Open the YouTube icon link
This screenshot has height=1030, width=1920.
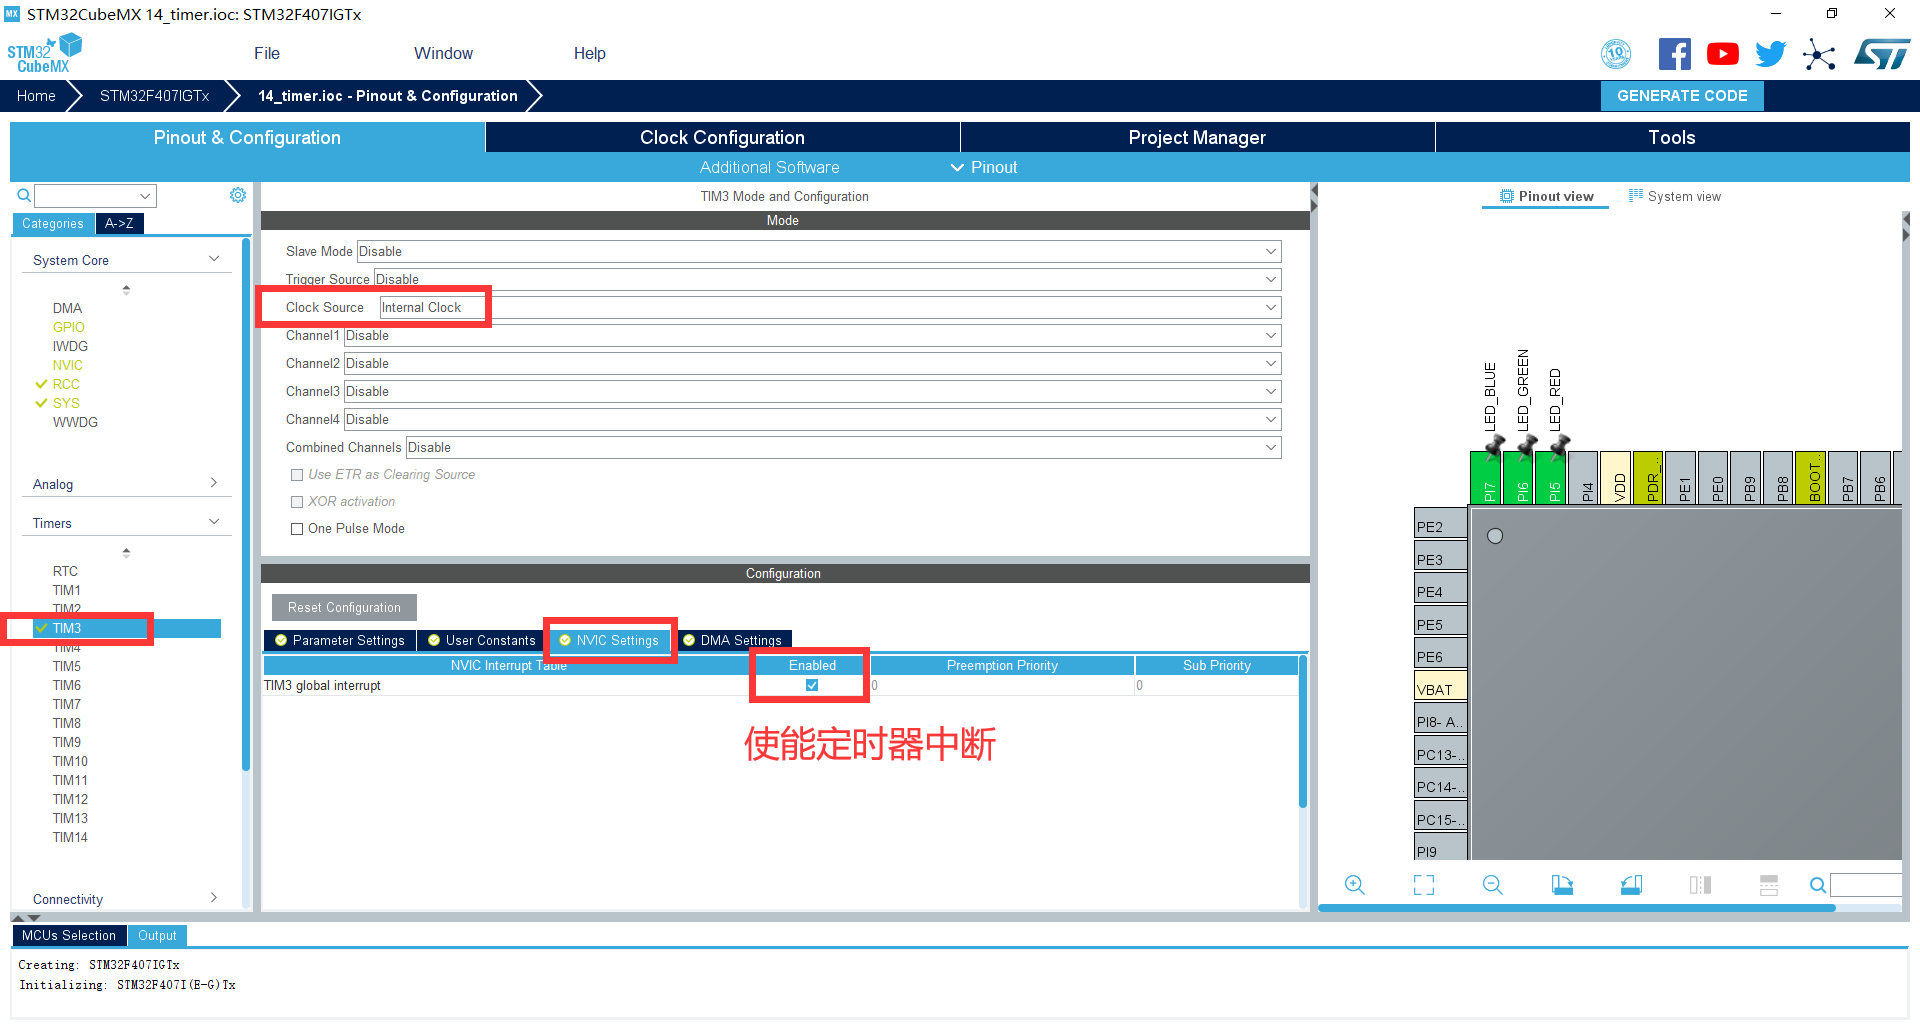tap(1722, 54)
